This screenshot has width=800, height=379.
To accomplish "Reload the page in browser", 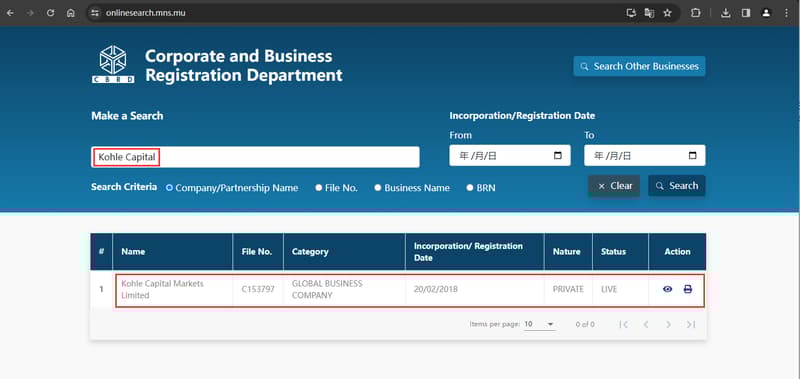I will (51, 13).
